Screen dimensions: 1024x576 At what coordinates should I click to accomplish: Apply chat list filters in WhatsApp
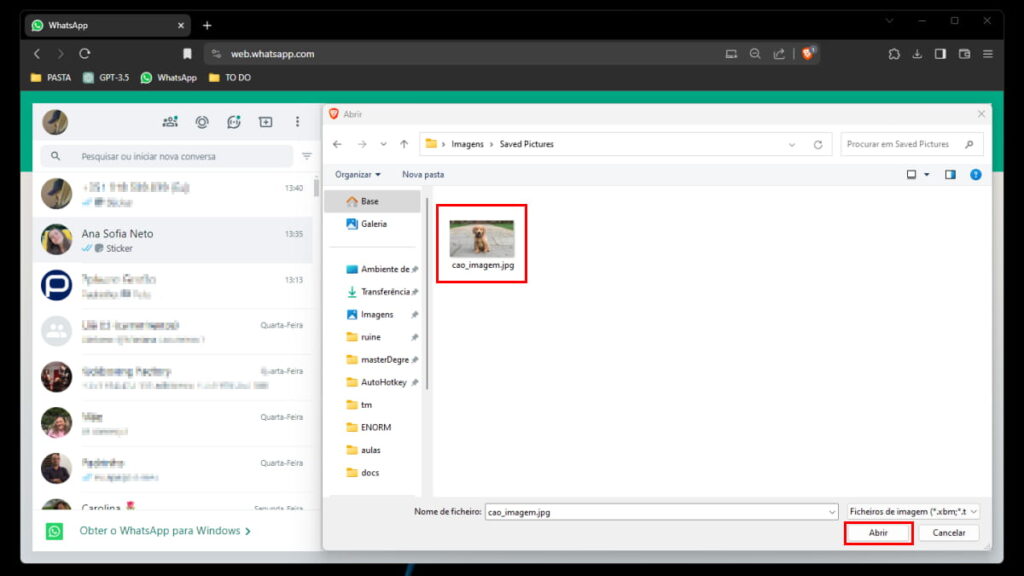click(x=307, y=157)
